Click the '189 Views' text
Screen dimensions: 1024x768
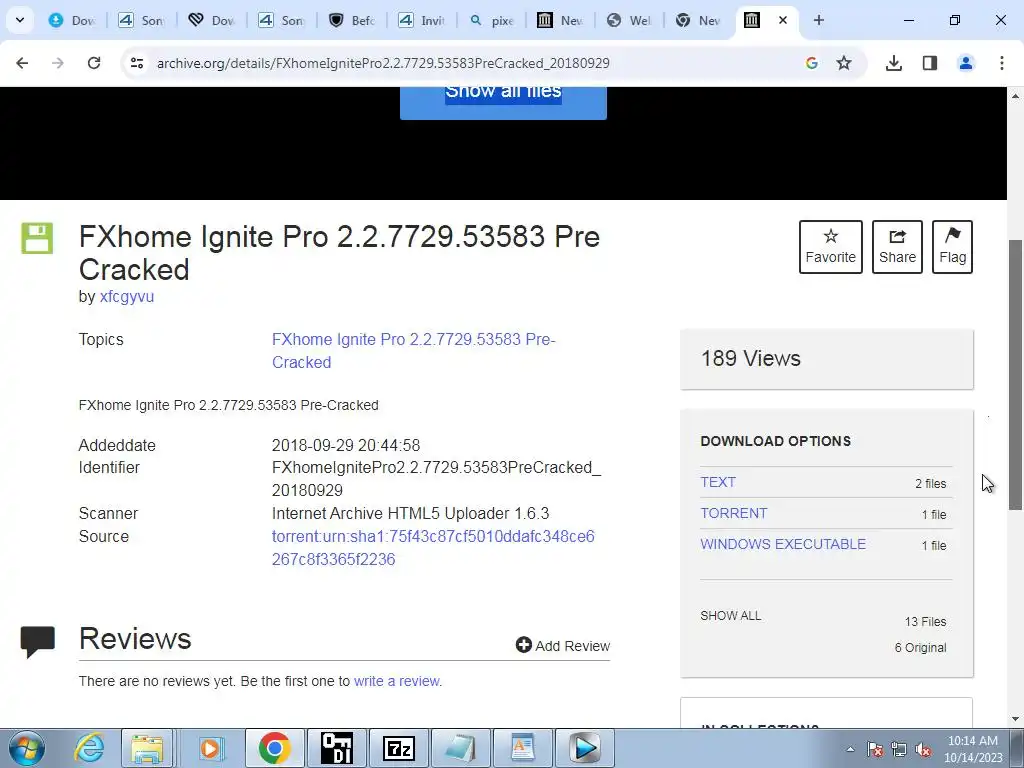(750, 359)
